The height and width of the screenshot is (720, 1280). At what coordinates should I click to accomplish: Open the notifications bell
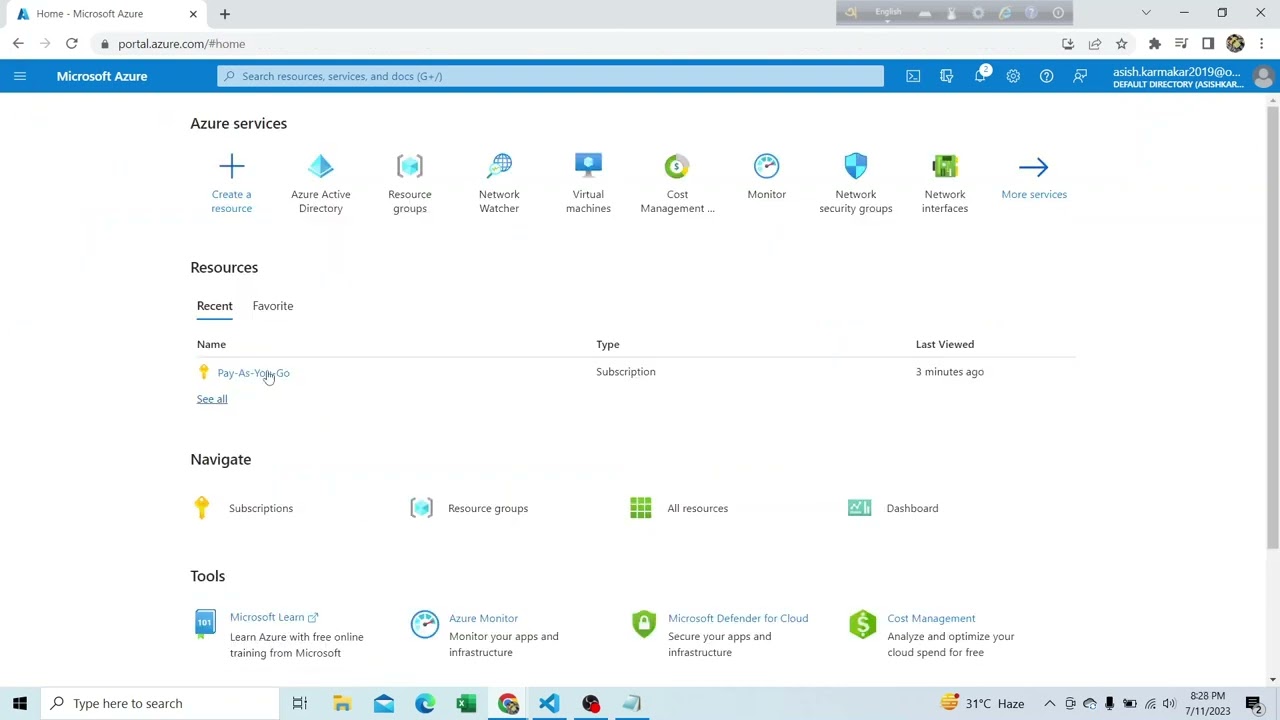(x=980, y=76)
